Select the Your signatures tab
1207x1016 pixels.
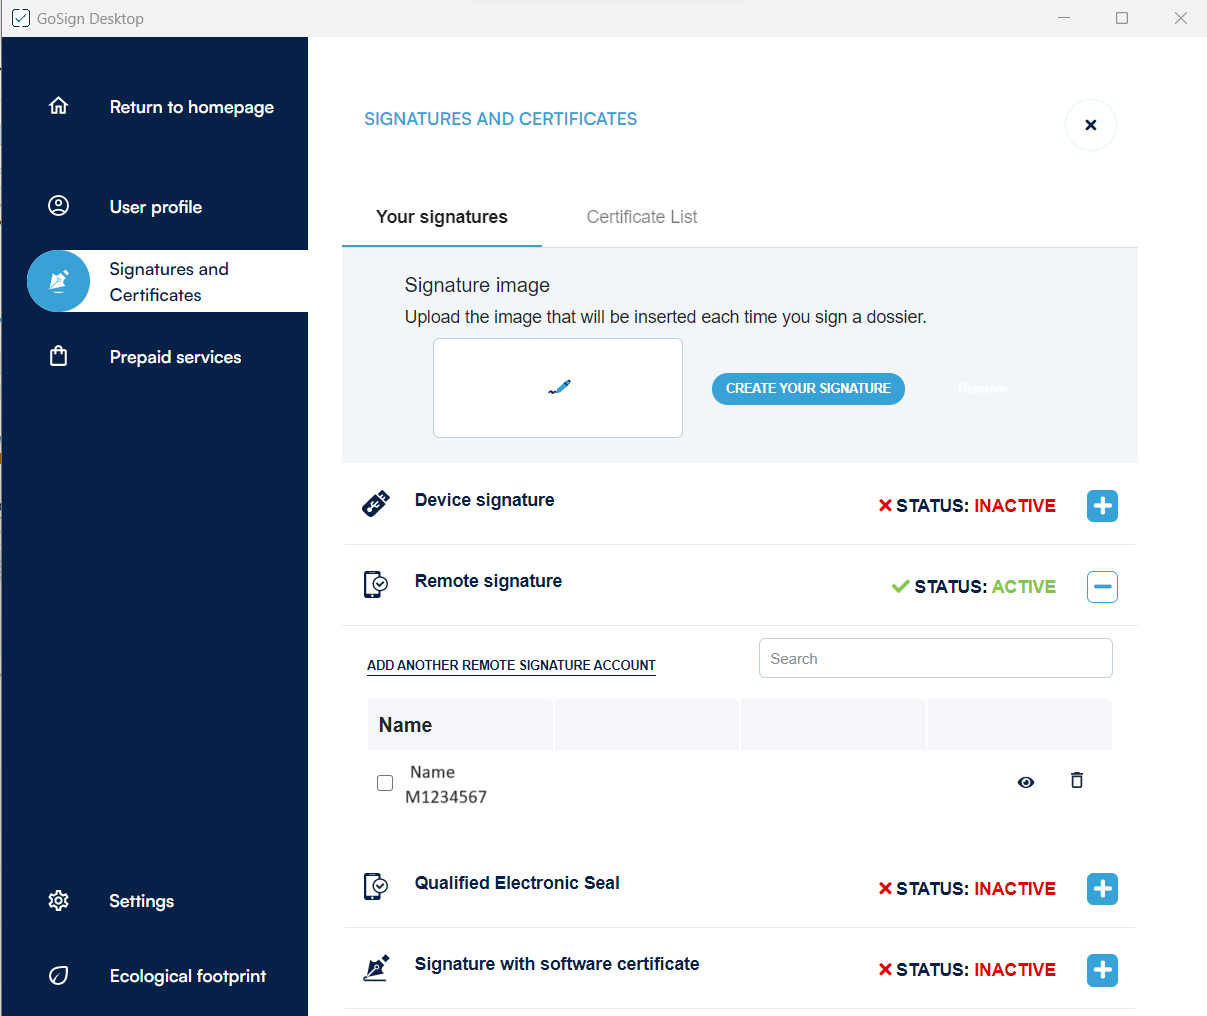tap(442, 217)
